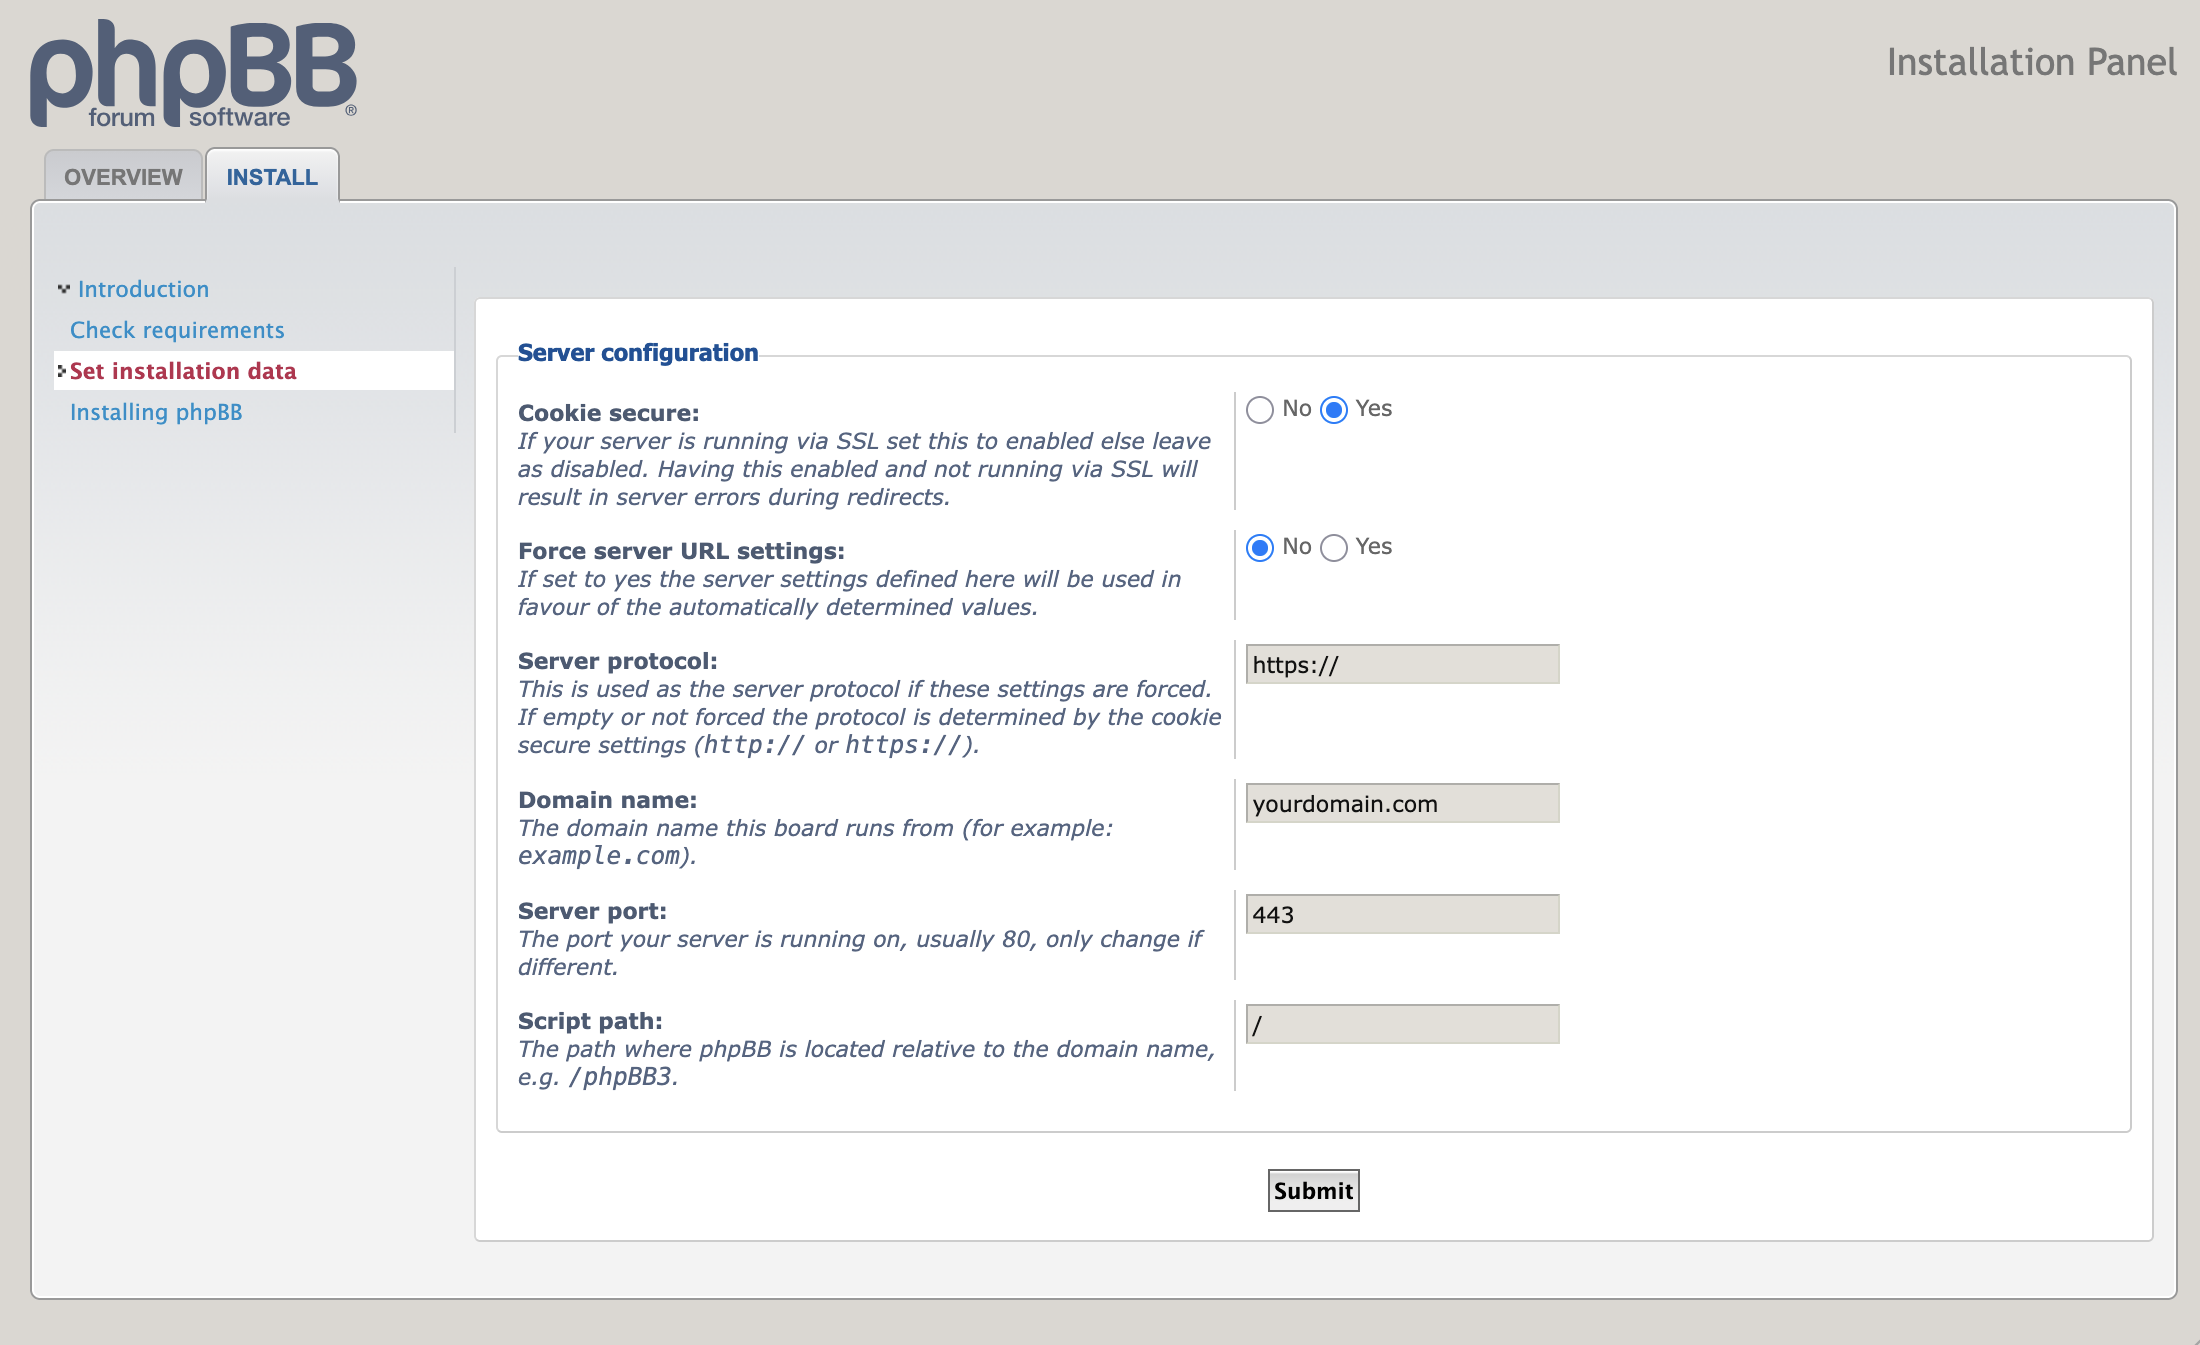Click into the Server port field
Image resolution: width=2200 pixels, height=1345 pixels.
click(x=1402, y=915)
